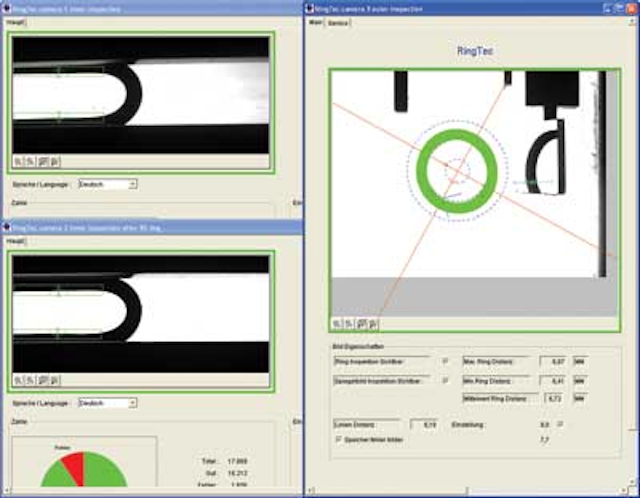Click Einstellung label
The image size is (640, 498).
(x=467, y=425)
